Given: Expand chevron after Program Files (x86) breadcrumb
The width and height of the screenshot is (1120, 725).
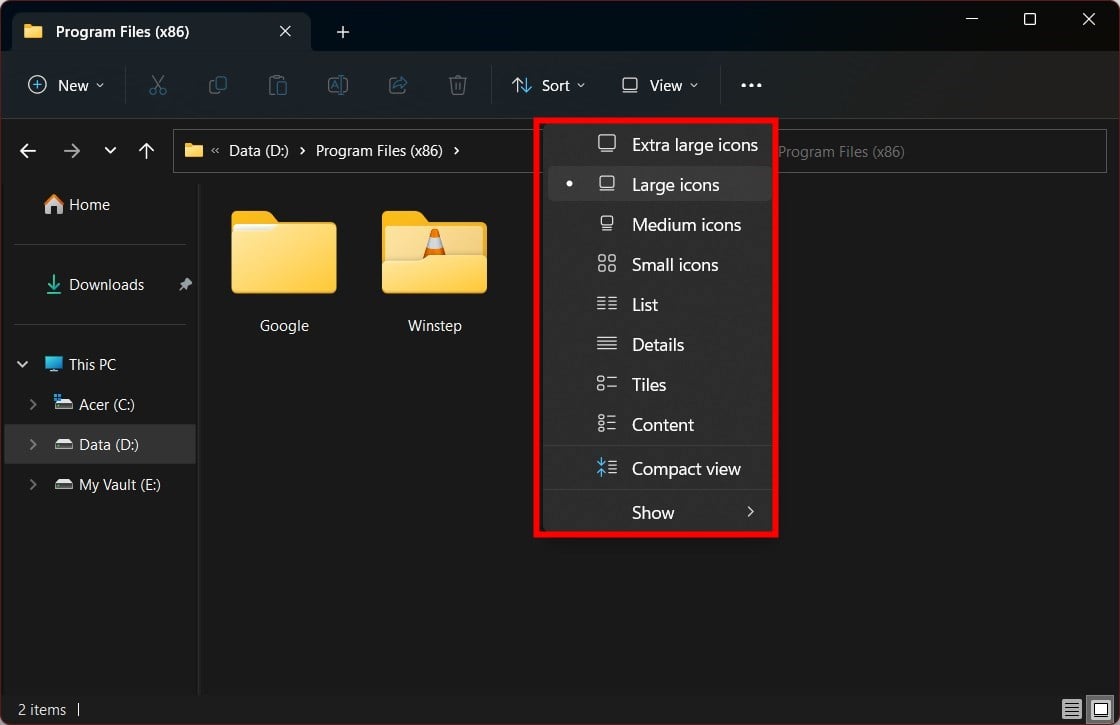Looking at the screenshot, I should click(456, 151).
